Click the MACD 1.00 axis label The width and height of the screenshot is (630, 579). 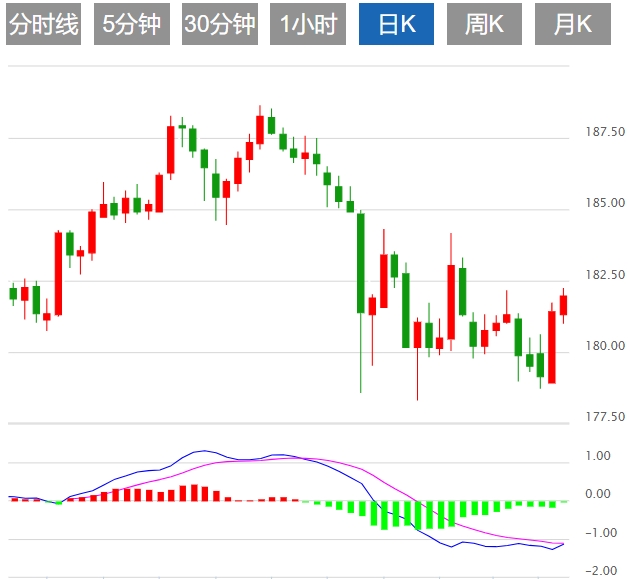click(x=598, y=455)
